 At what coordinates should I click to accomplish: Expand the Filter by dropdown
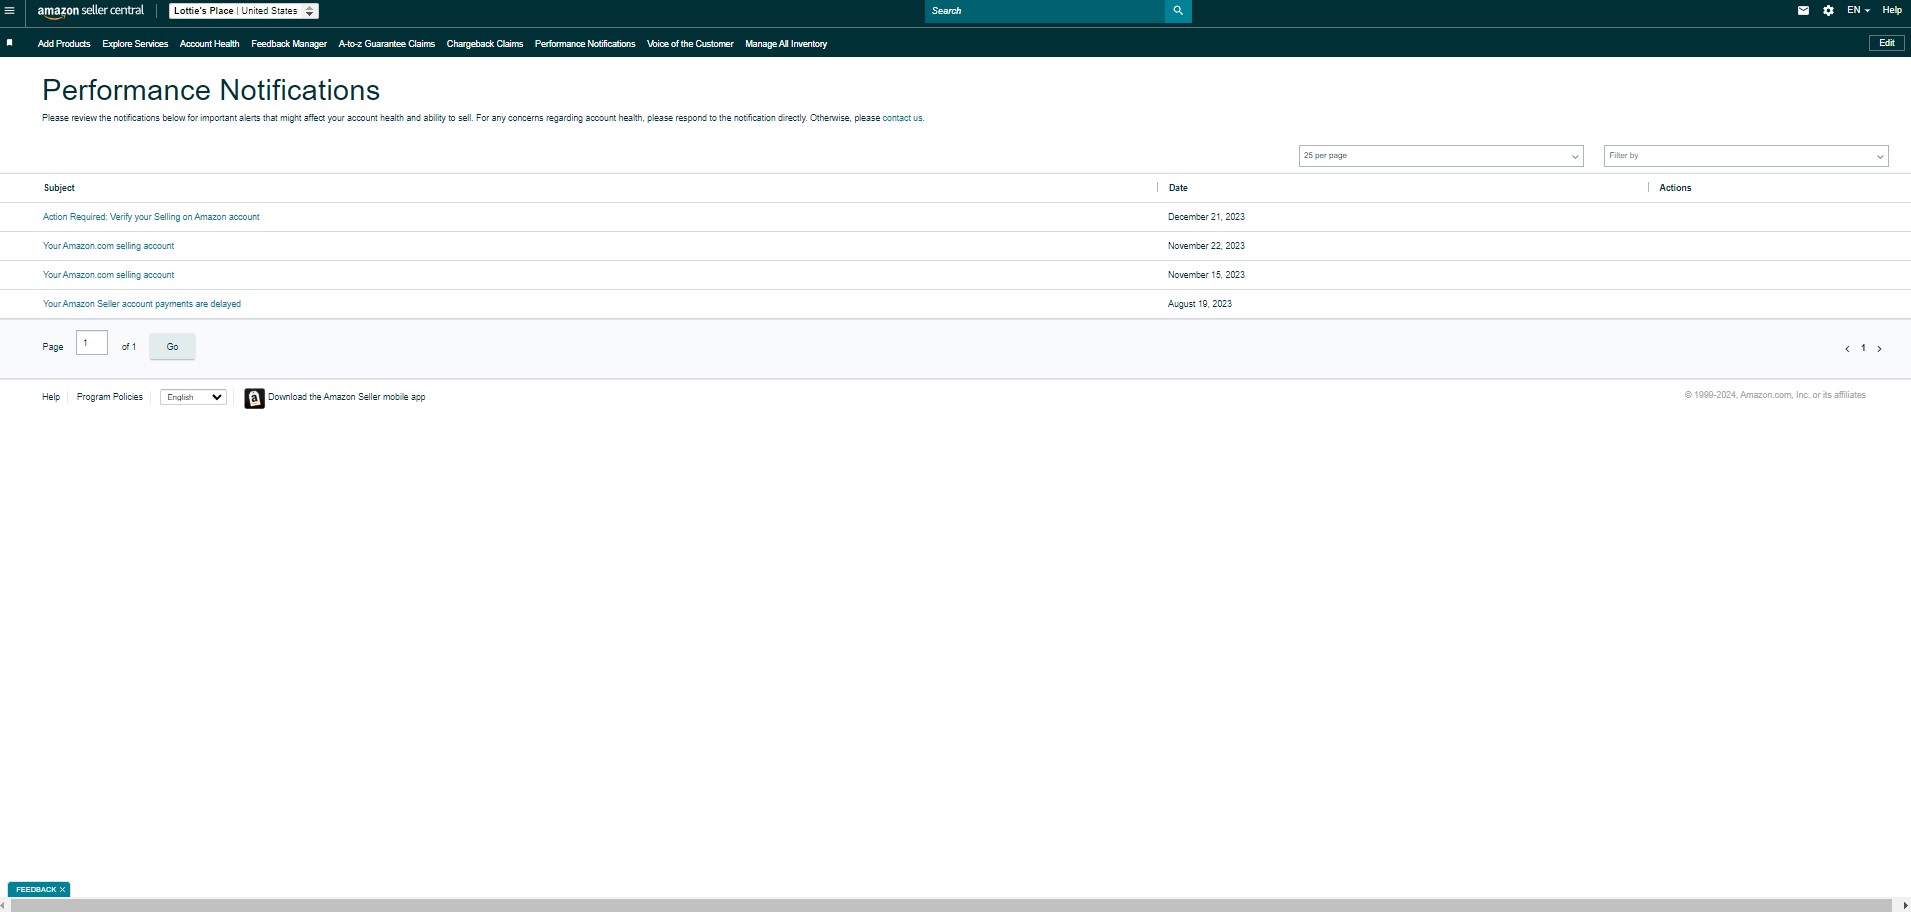pos(1746,156)
